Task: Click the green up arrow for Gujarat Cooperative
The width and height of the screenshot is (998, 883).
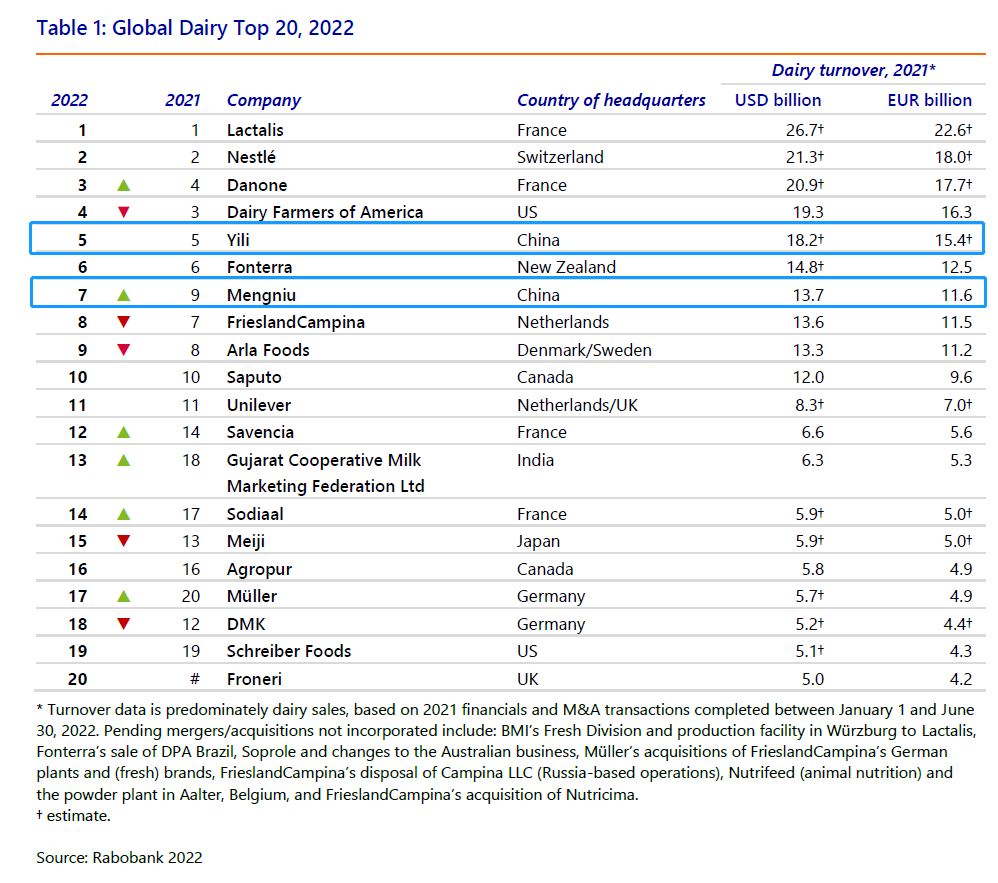Action: [x=123, y=460]
